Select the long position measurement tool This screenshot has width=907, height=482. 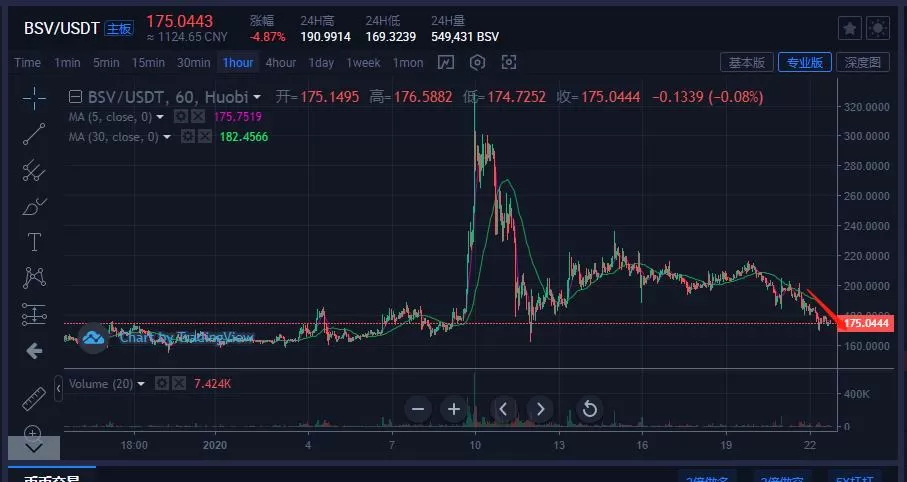click(x=34, y=314)
